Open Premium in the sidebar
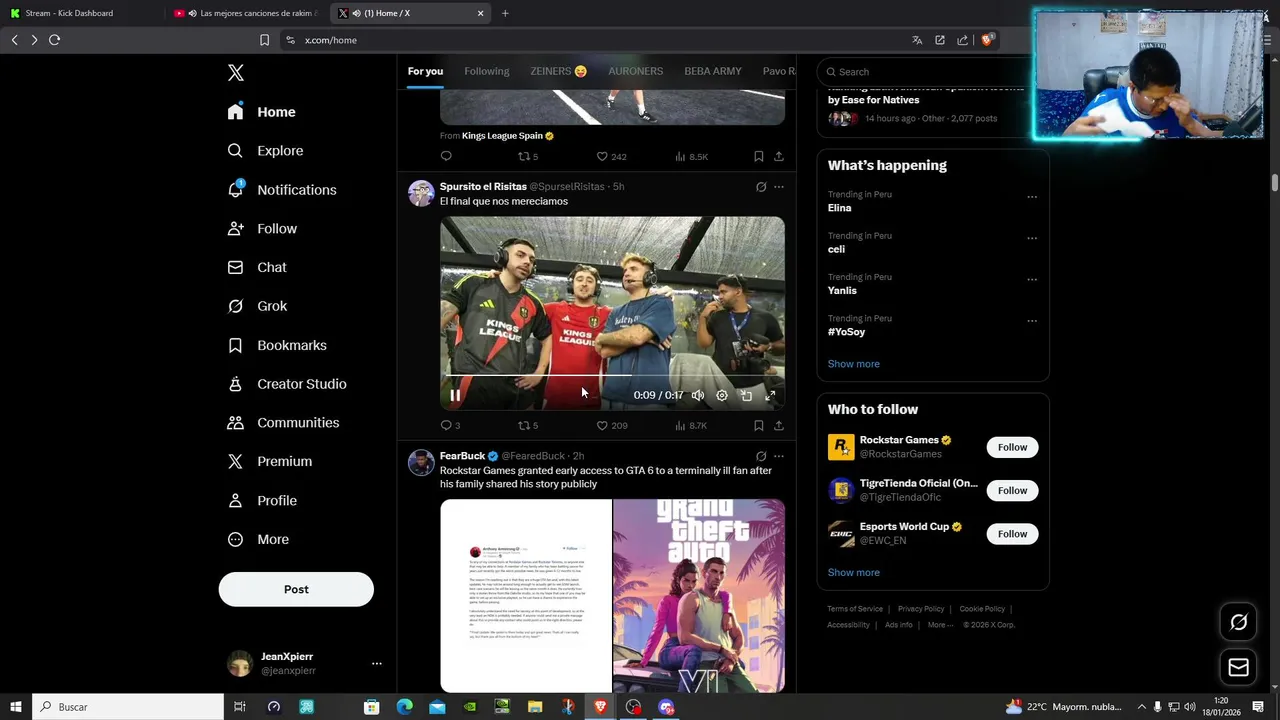The width and height of the screenshot is (1280, 720). click(270, 462)
